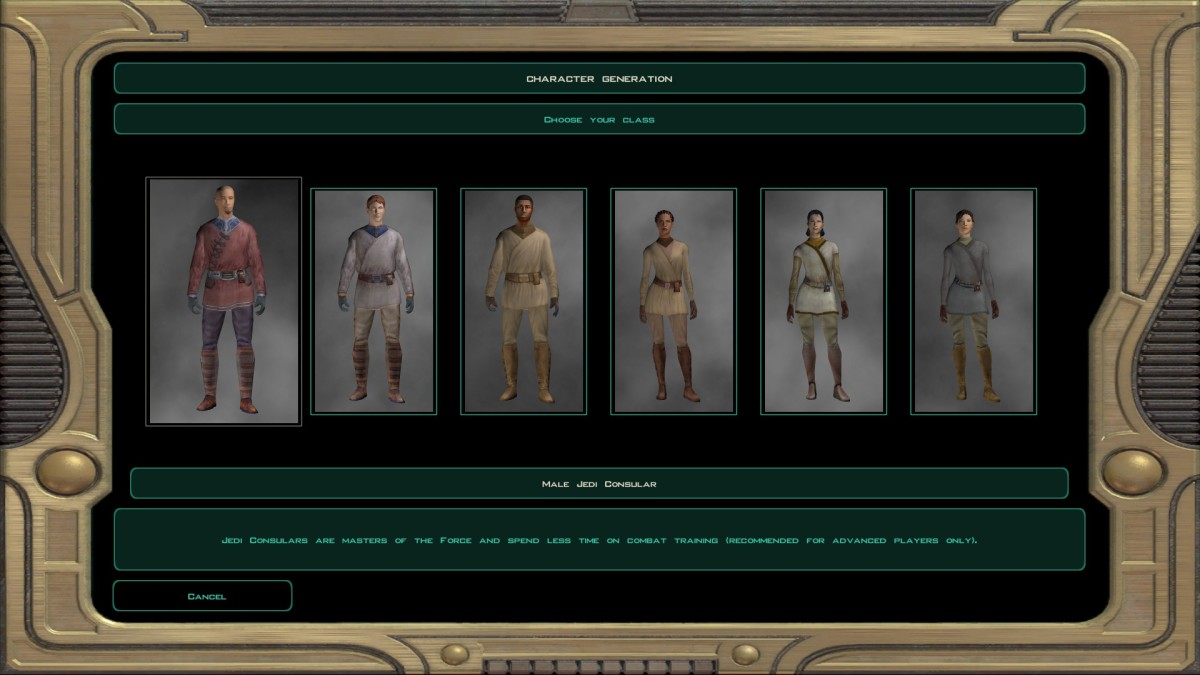The height and width of the screenshot is (675, 1200).
Task: Choose the male character with the blue collar
Action: click(x=374, y=301)
